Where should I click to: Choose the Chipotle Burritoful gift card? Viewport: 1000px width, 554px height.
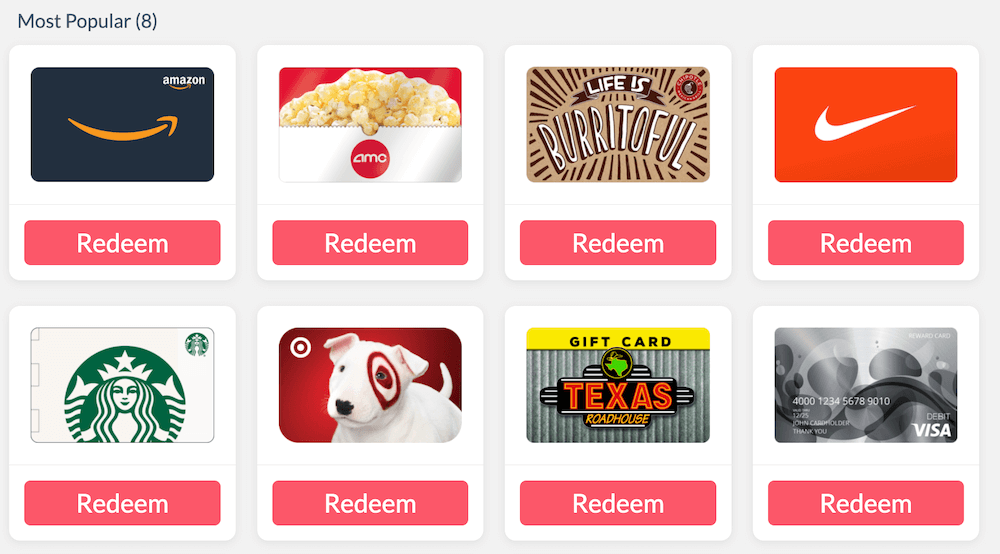click(618, 124)
